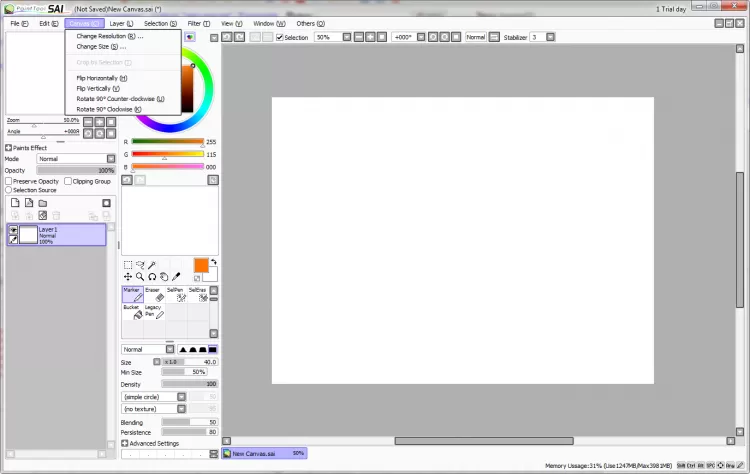Switch to New Canvas.sai document tab
The width and height of the screenshot is (750, 474).
264,453
